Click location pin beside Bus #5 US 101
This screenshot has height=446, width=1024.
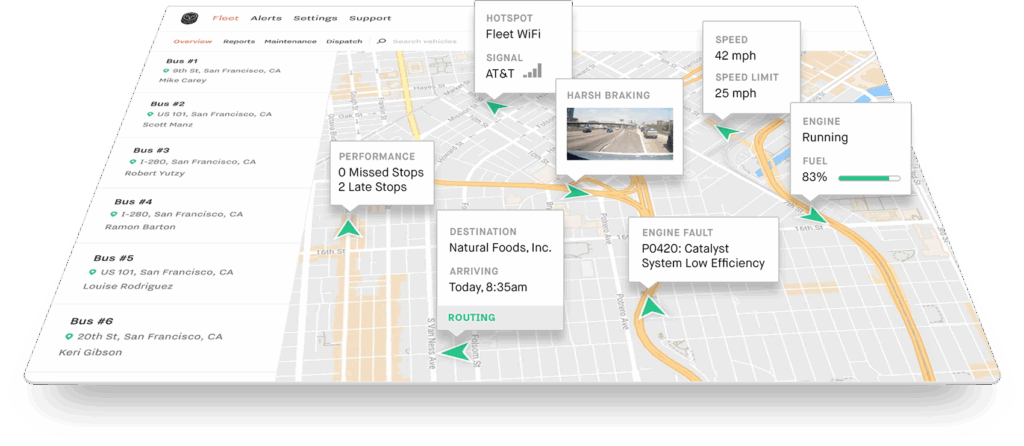[x=92, y=272]
